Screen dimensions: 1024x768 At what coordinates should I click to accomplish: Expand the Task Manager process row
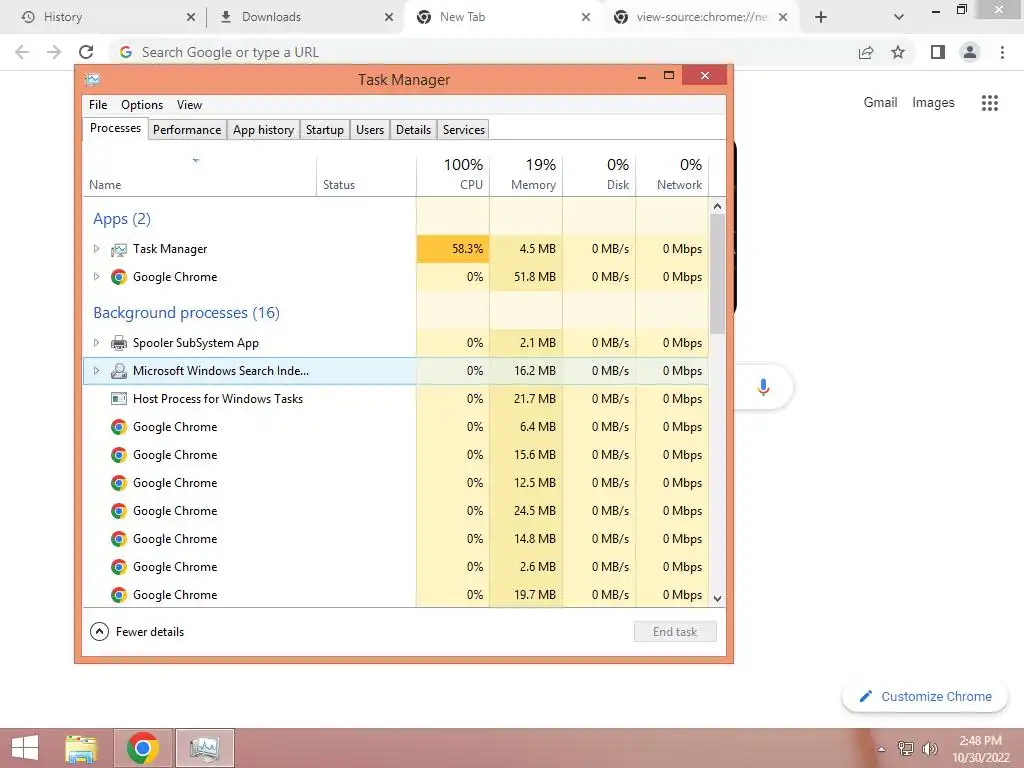pos(97,249)
